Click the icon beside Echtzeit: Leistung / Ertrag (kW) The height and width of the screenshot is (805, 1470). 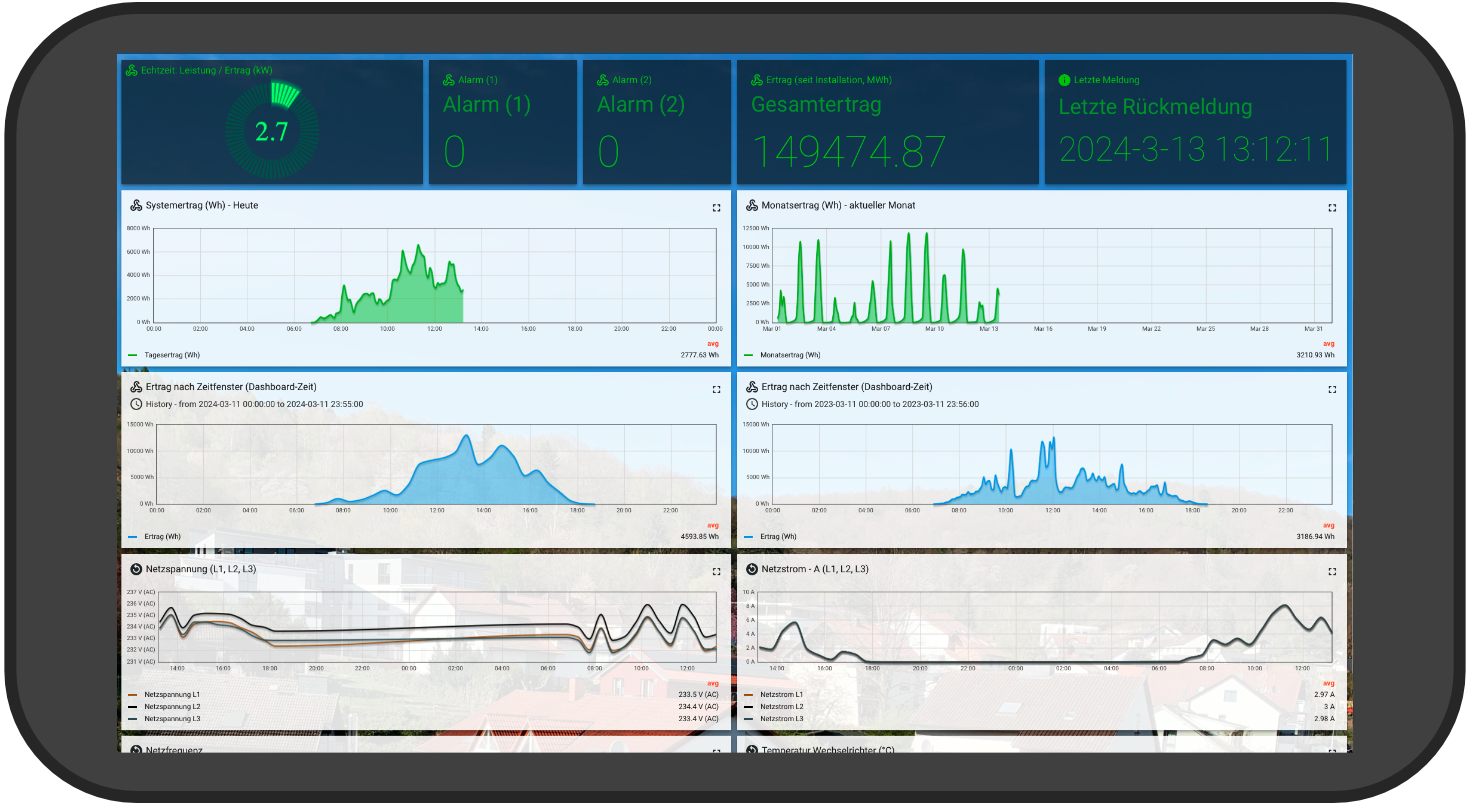click(131, 70)
